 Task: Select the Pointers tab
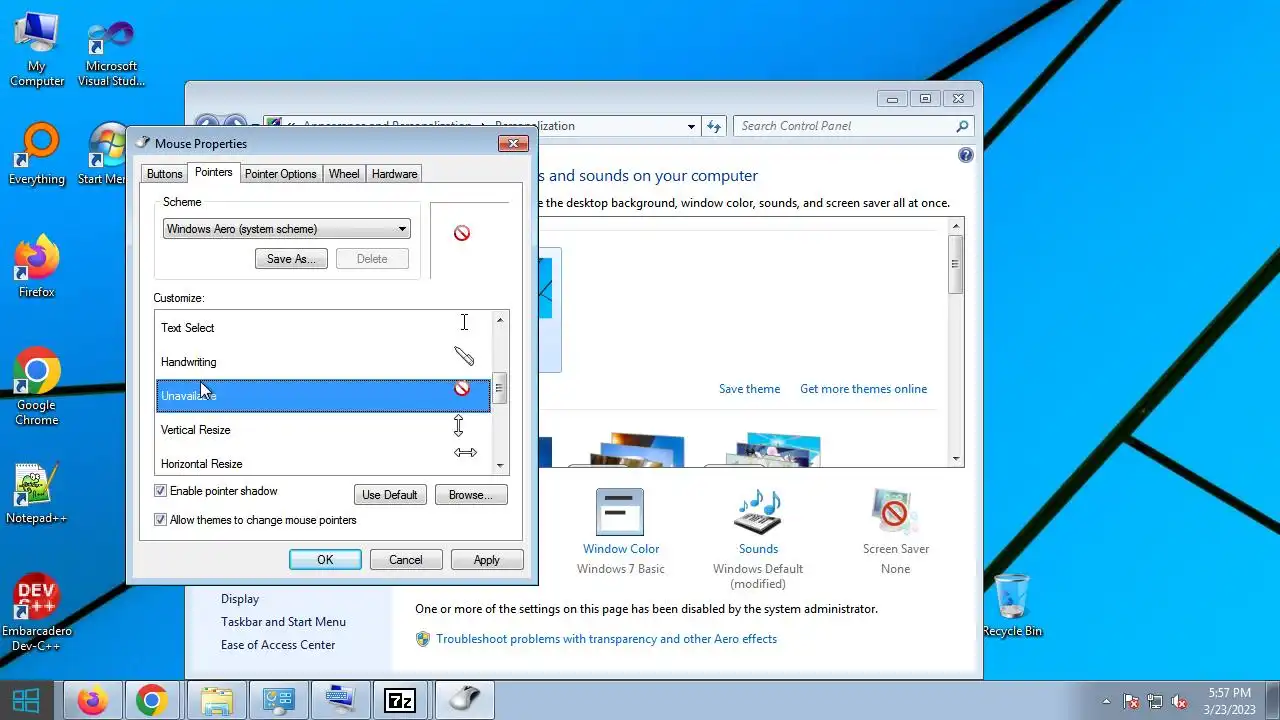[213, 172]
